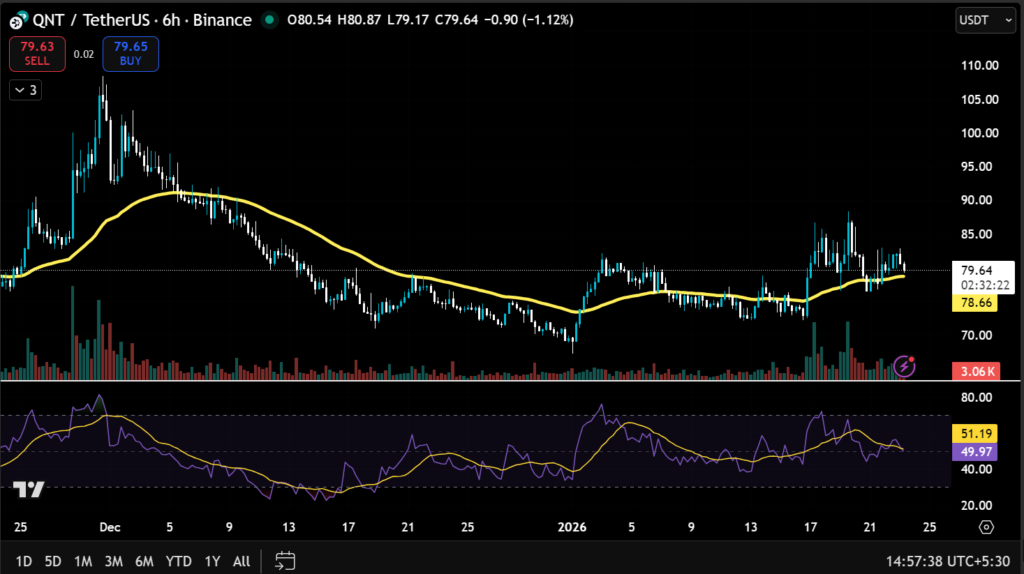
Task: Click the yellow 78.66 moving average label
Action: tap(975, 301)
